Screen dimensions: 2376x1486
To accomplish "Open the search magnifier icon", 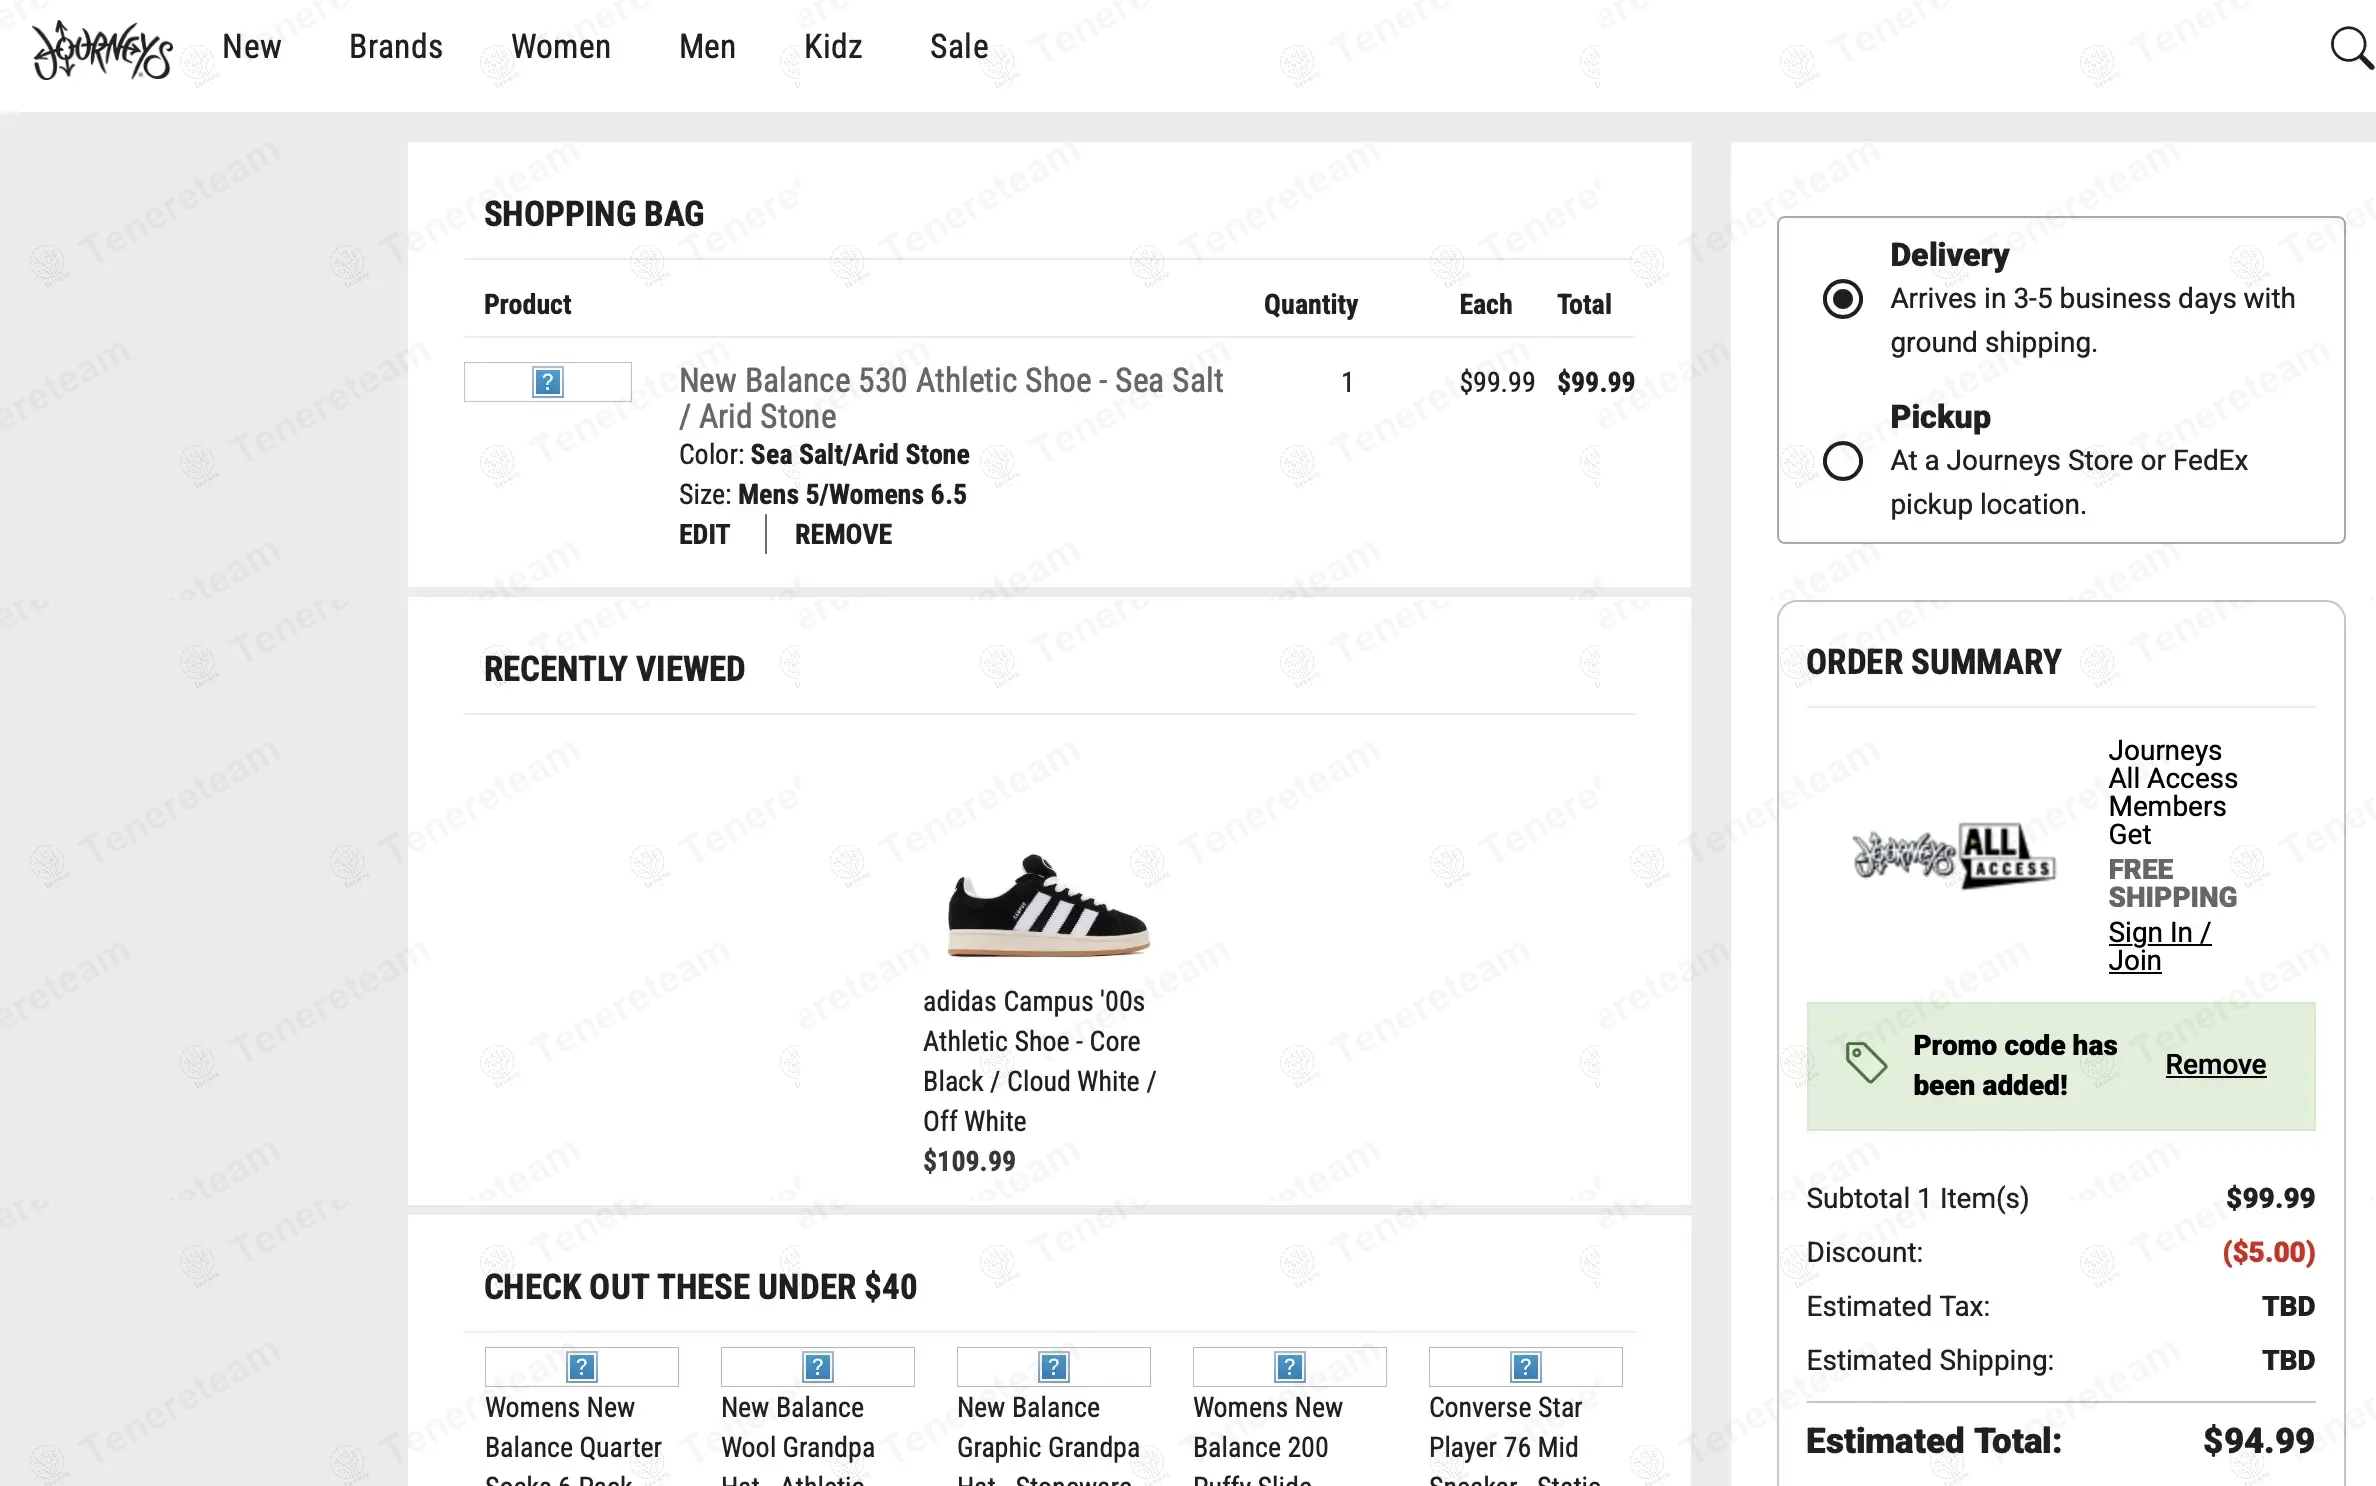I will click(2350, 48).
